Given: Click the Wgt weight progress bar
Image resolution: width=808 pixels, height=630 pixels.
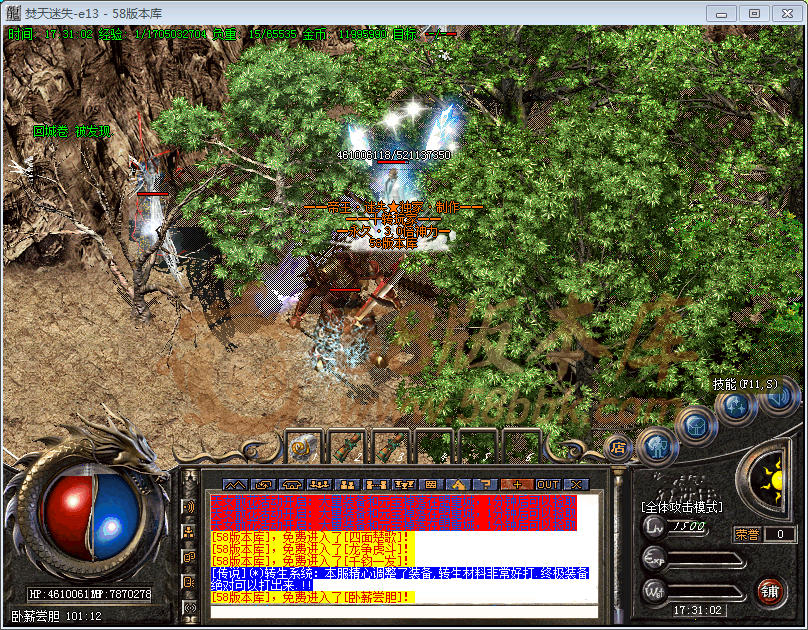Looking at the screenshot, I should (x=705, y=593).
